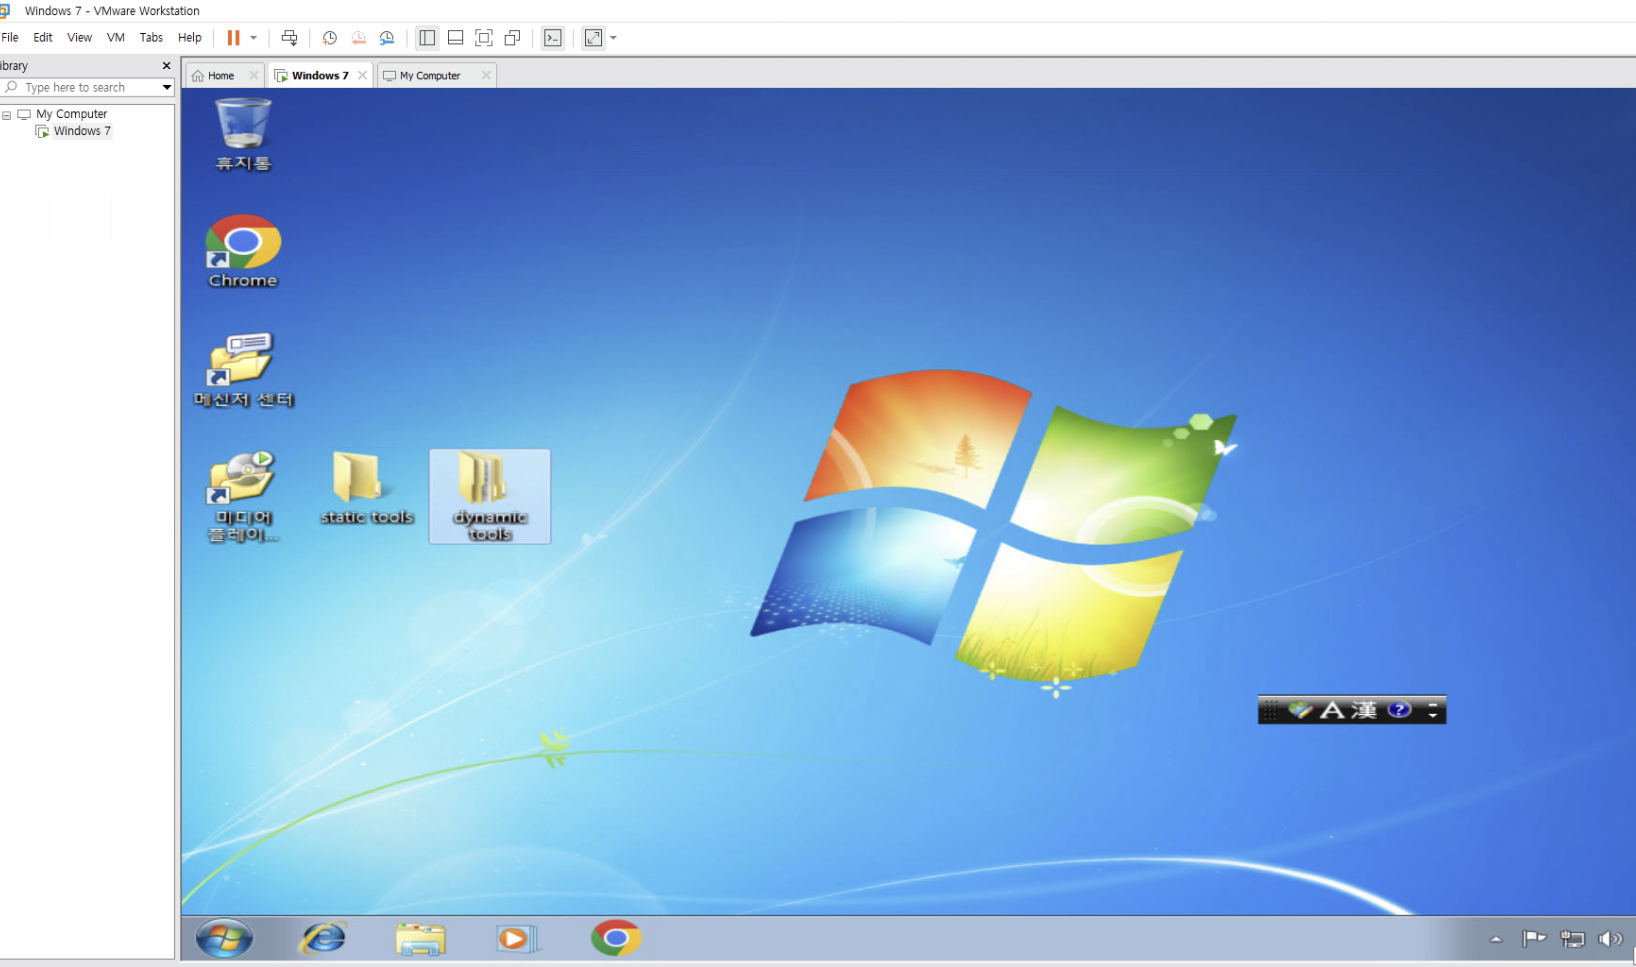Open the power options dropdown beside Pause
This screenshot has height=967, width=1636.
[x=254, y=38]
